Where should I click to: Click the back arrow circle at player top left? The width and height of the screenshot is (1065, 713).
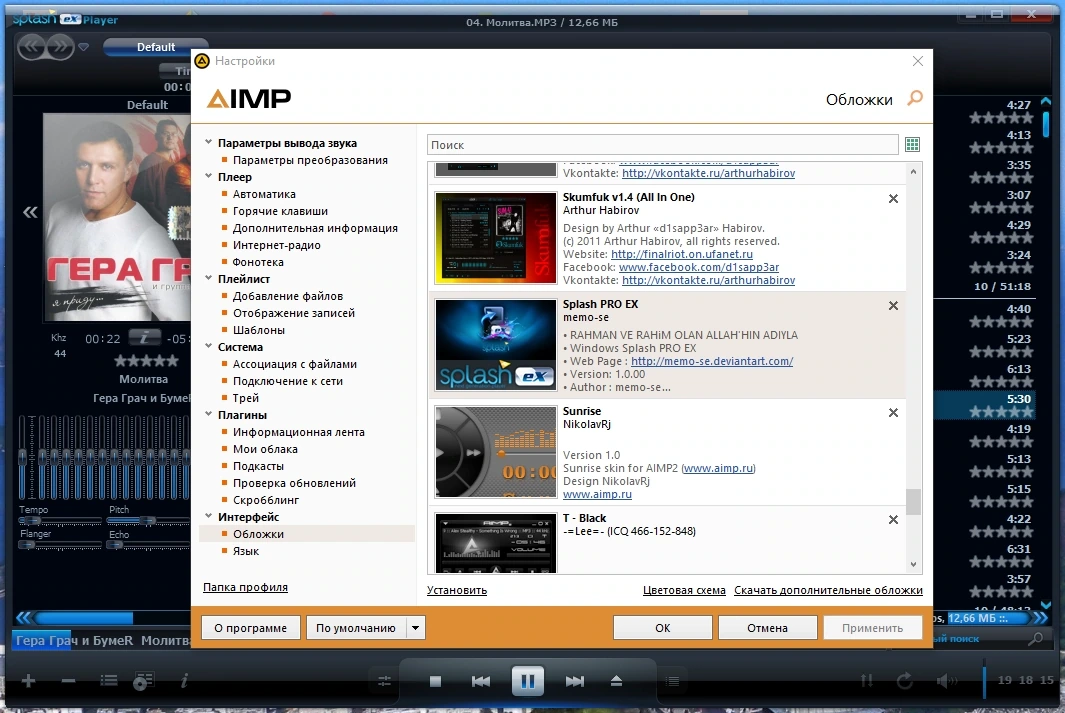(x=31, y=47)
